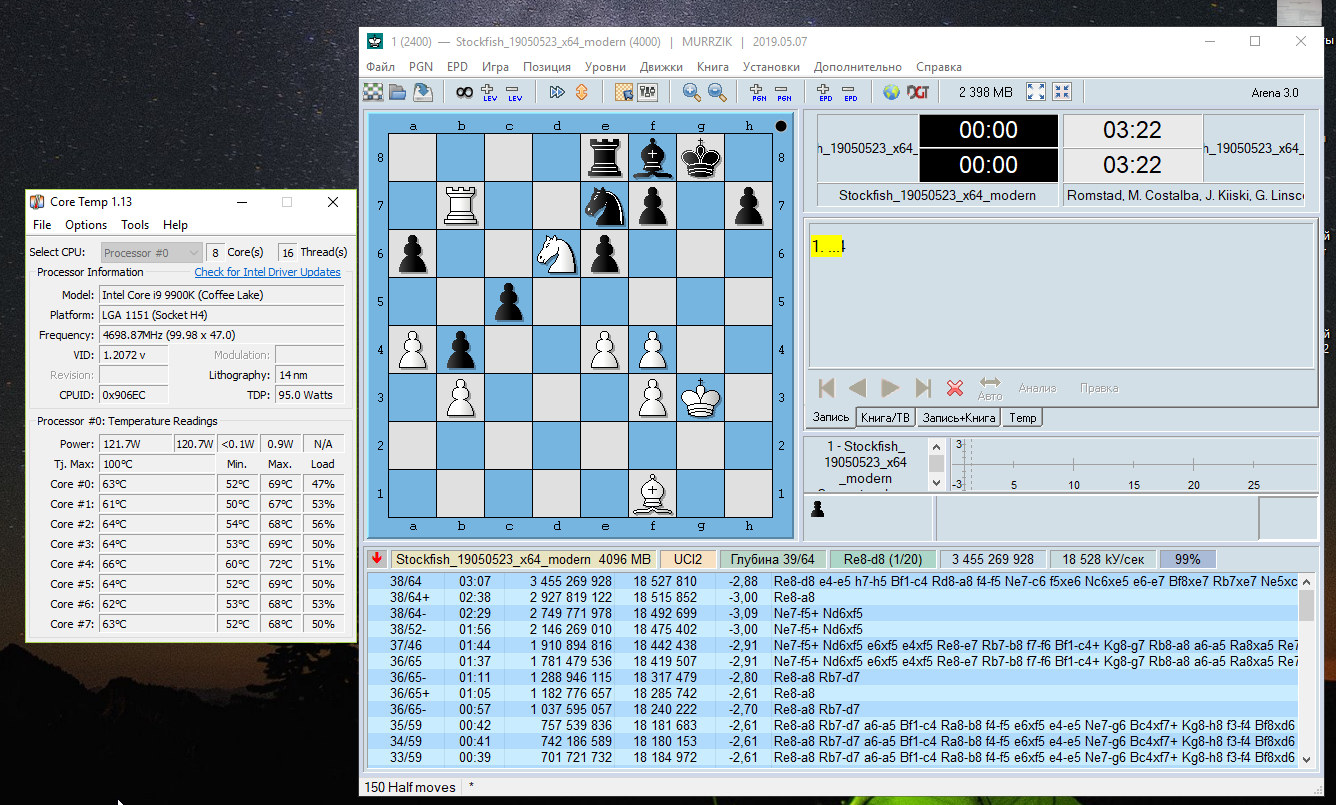Jump to game start button
This screenshot has height=805, width=1336.
[x=826, y=388]
